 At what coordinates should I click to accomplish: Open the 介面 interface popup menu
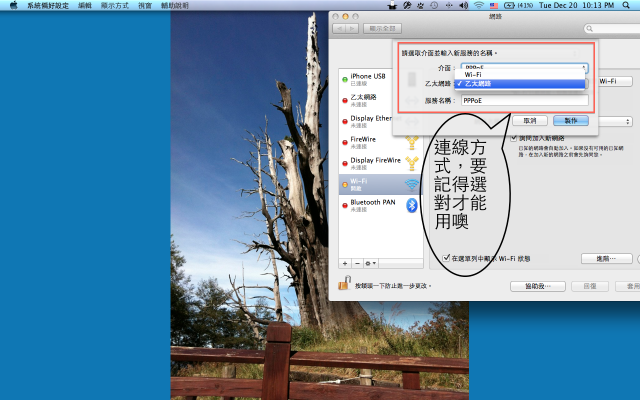point(524,67)
